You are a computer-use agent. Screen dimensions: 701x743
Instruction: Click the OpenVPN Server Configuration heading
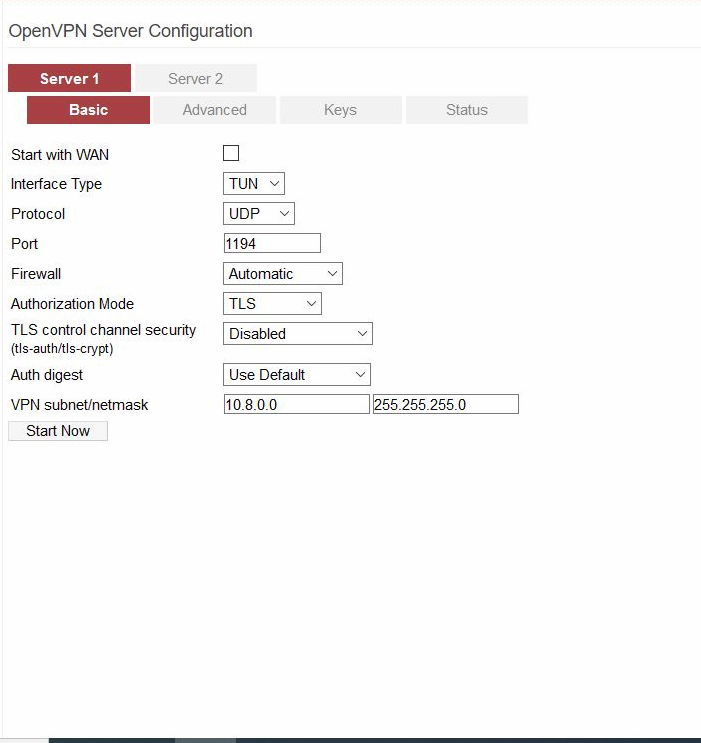(130, 31)
